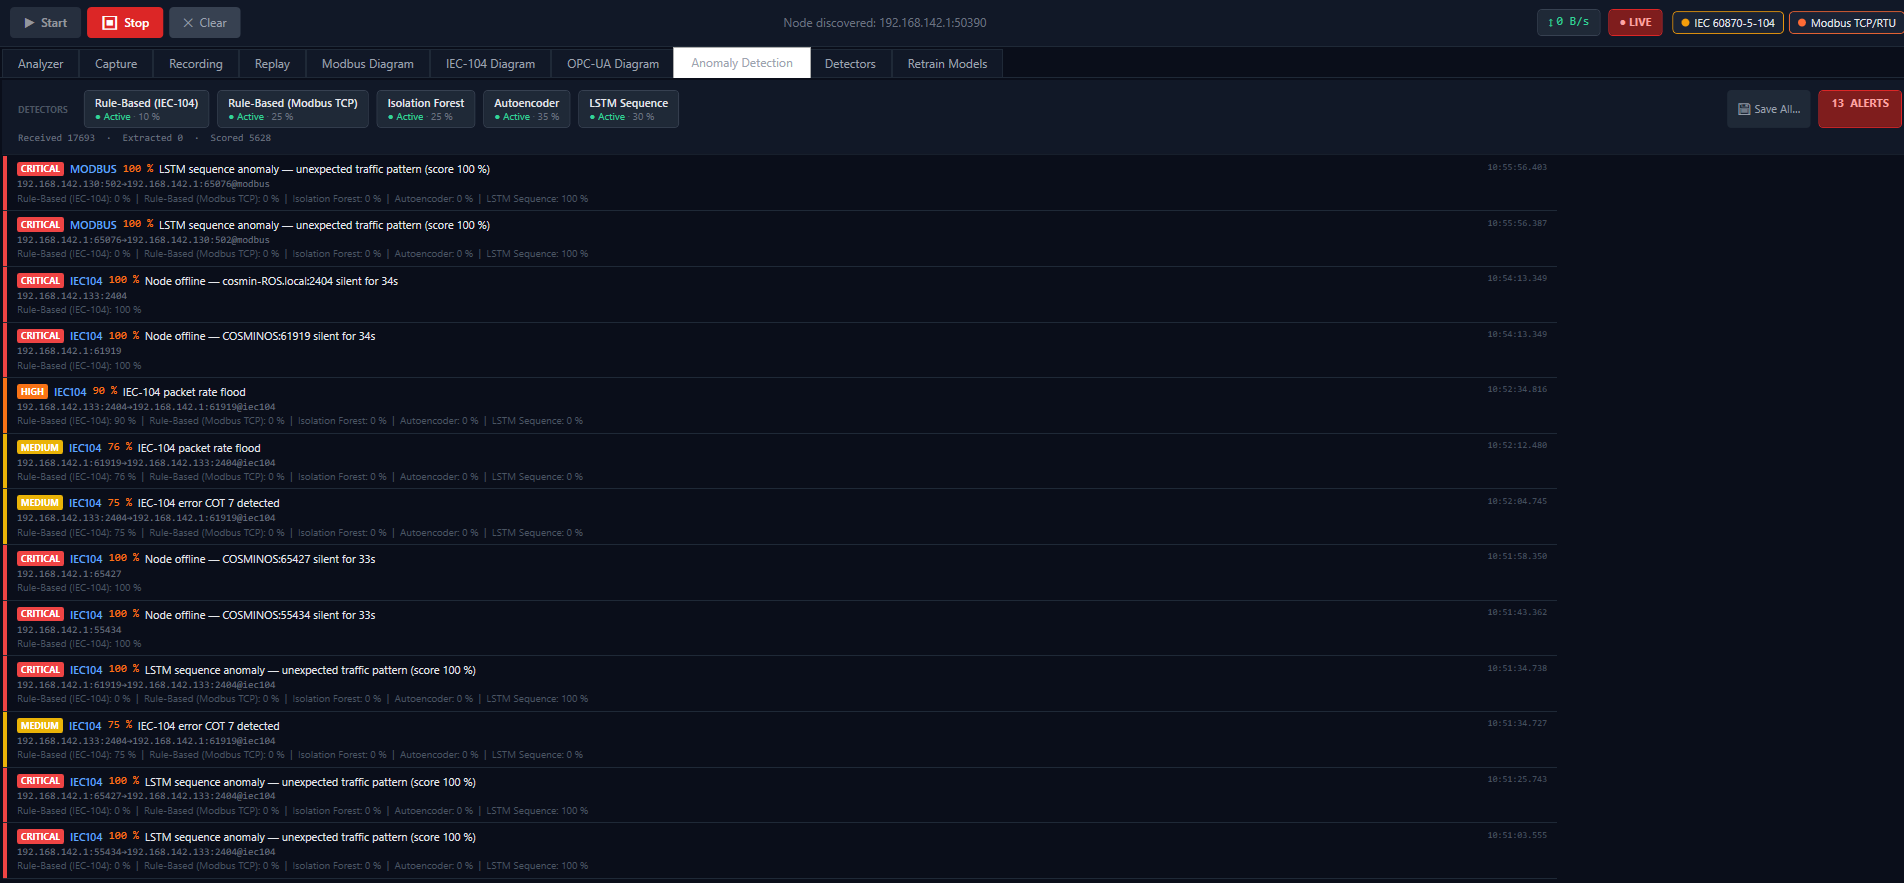Switch to the Capture tab
Viewport: 1904px width, 883px height.
click(x=116, y=63)
